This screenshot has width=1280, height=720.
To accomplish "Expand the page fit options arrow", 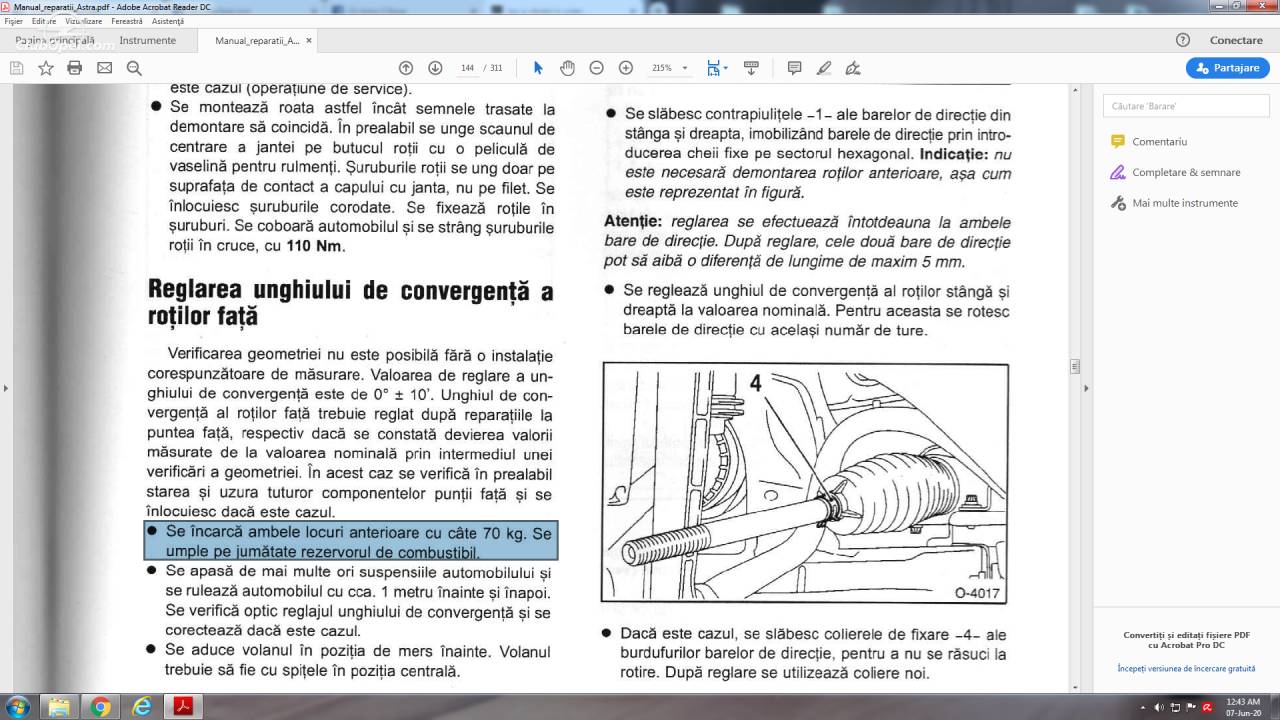I will pos(725,68).
